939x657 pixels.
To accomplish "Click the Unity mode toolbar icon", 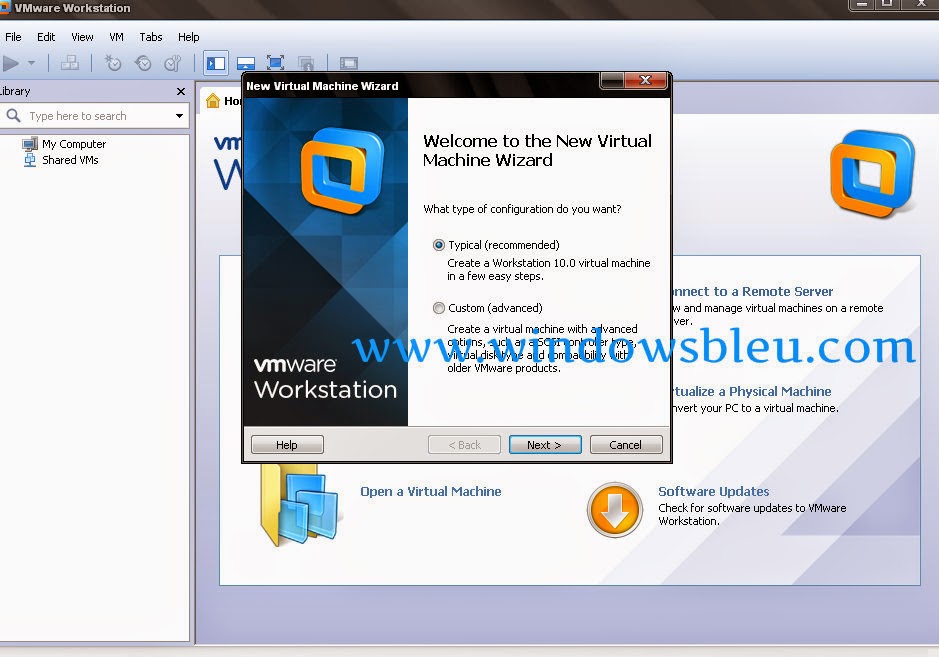I will pos(305,63).
